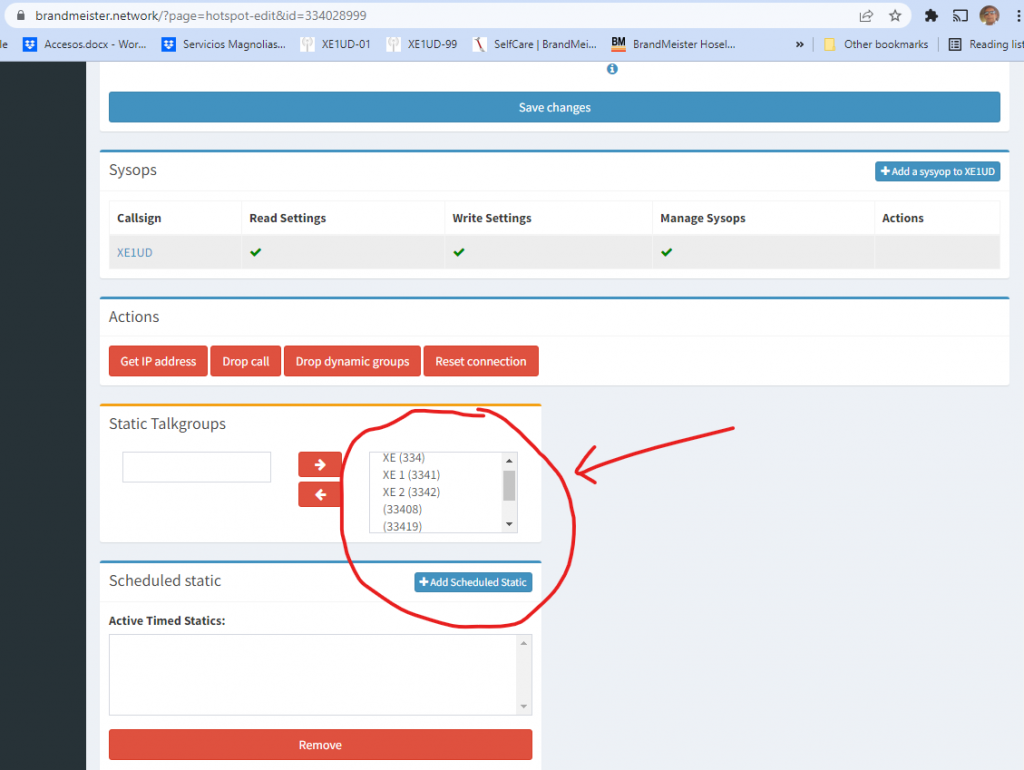Select (33419) in the talkgroups list
This screenshot has height=770, width=1024.
coord(402,526)
